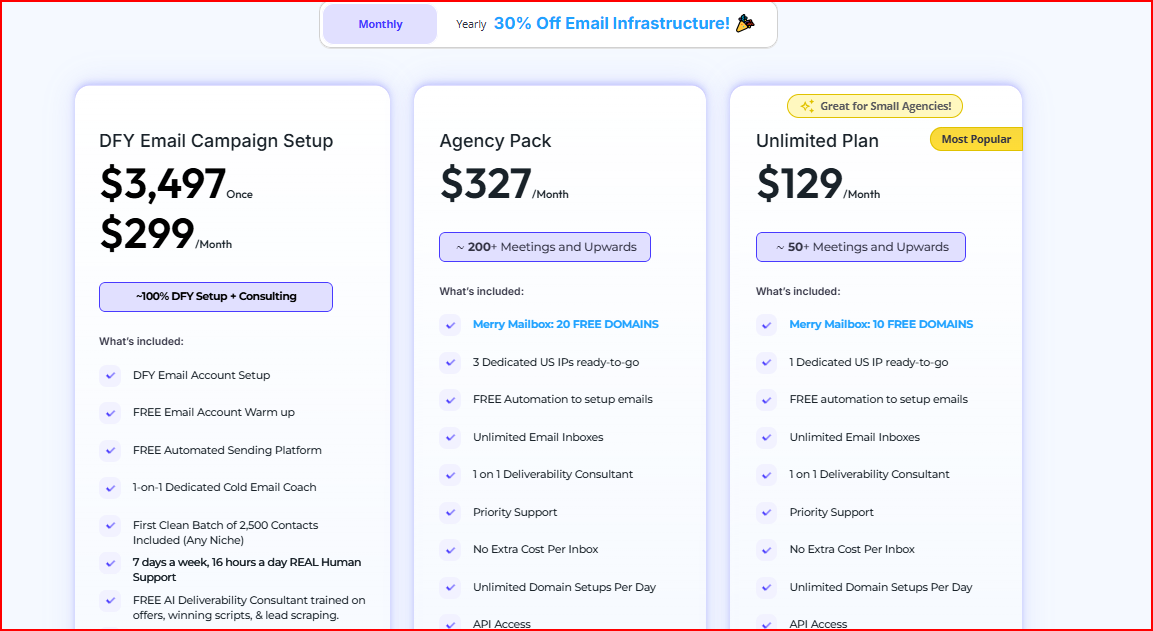Switch billing to Yearly
This screenshot has width=1153, height=631.
[470, 23]
